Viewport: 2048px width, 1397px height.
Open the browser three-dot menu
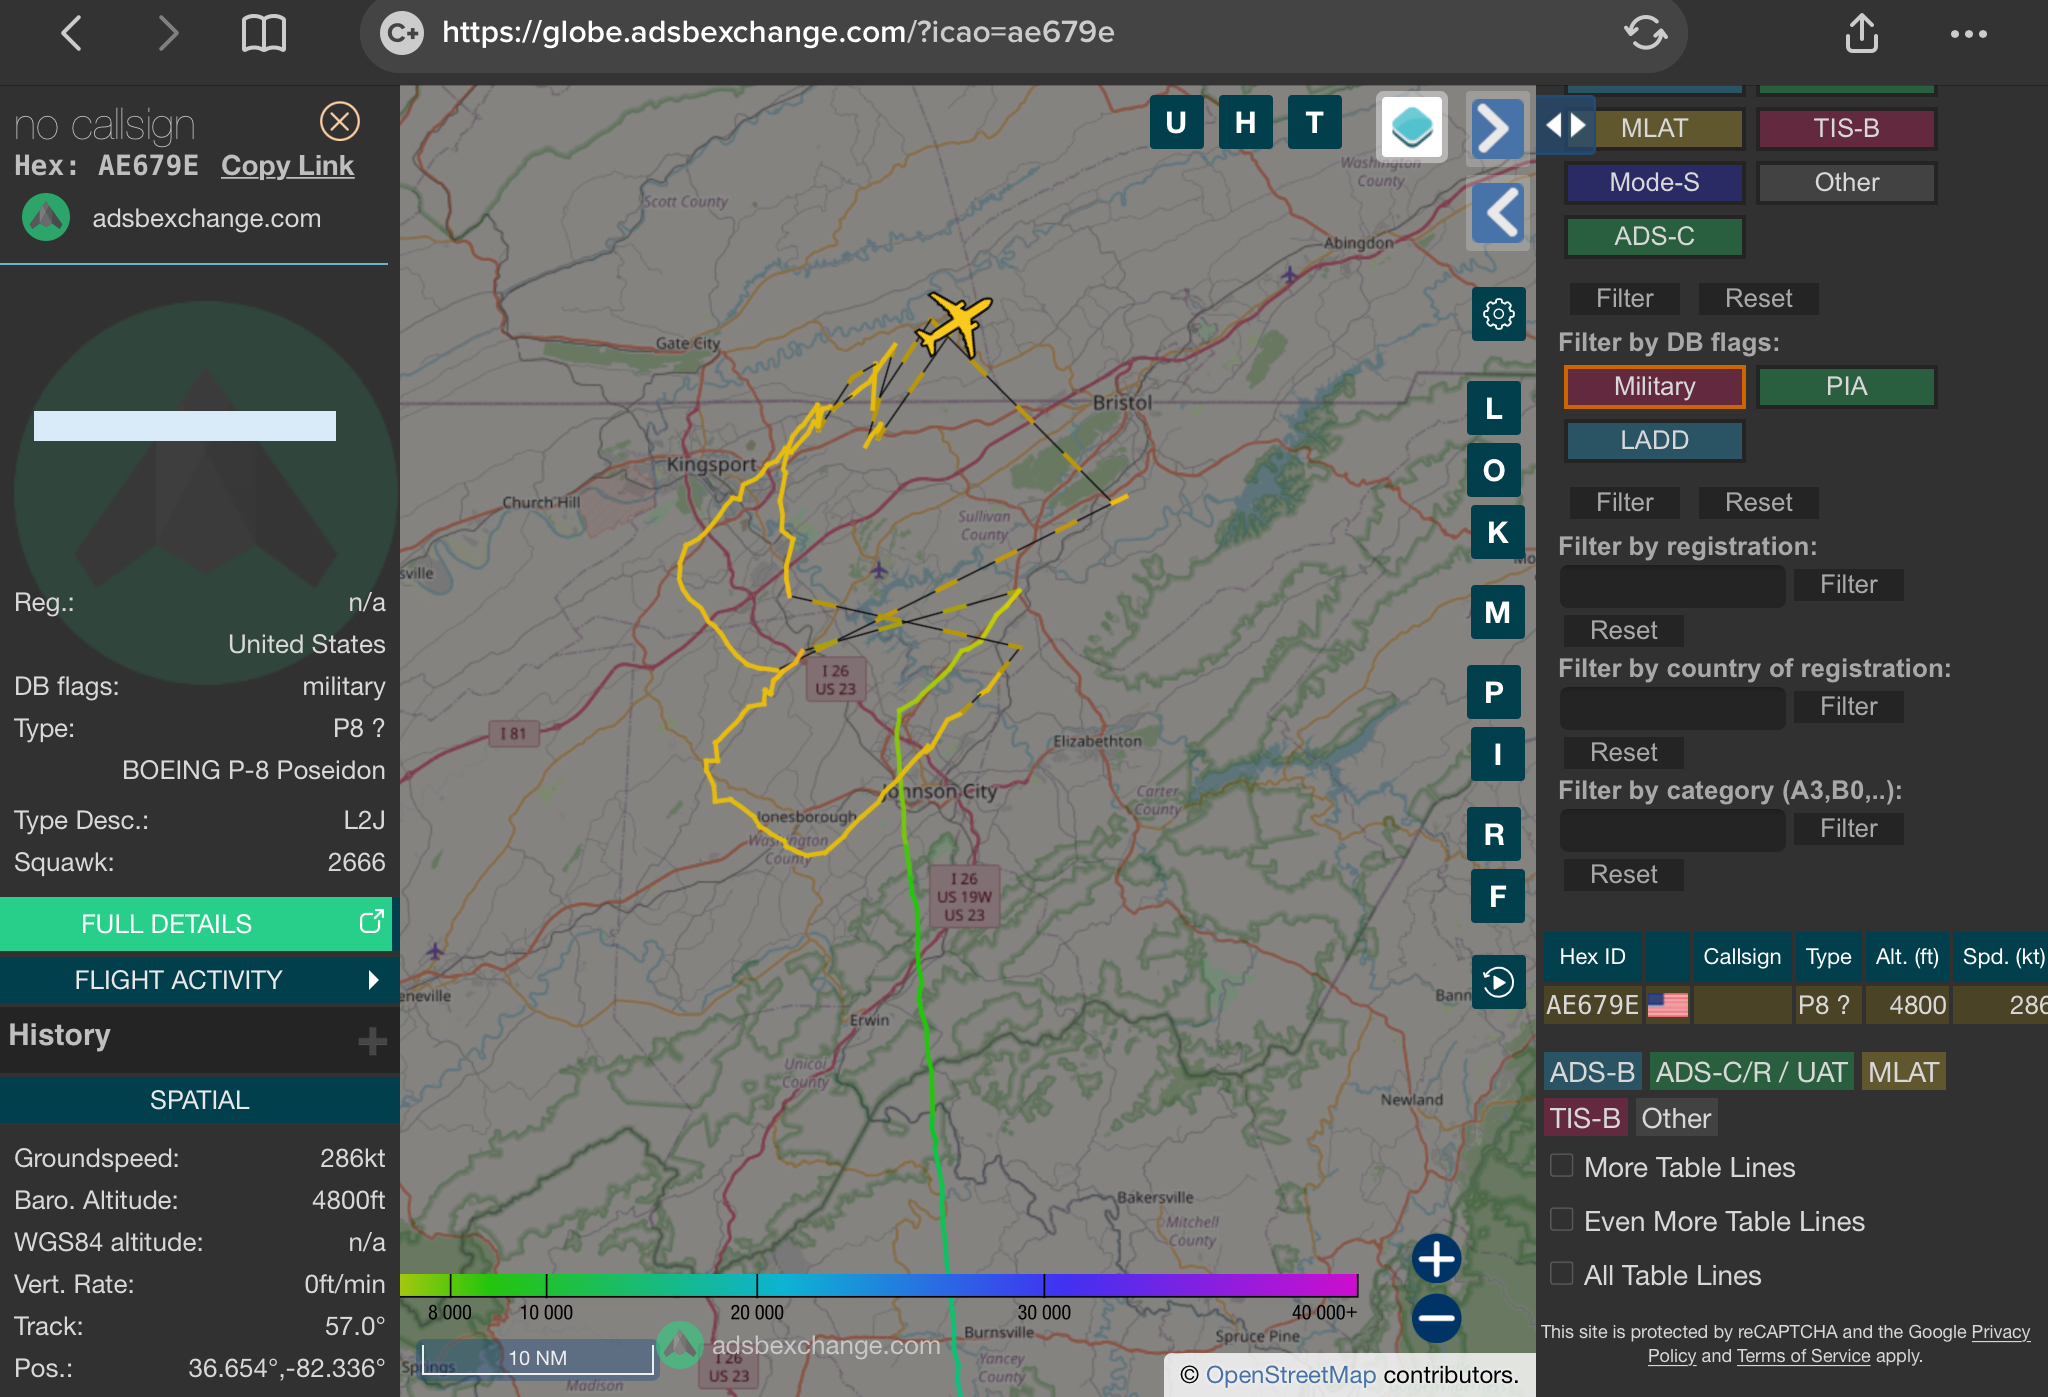(x=1968, y=34)
